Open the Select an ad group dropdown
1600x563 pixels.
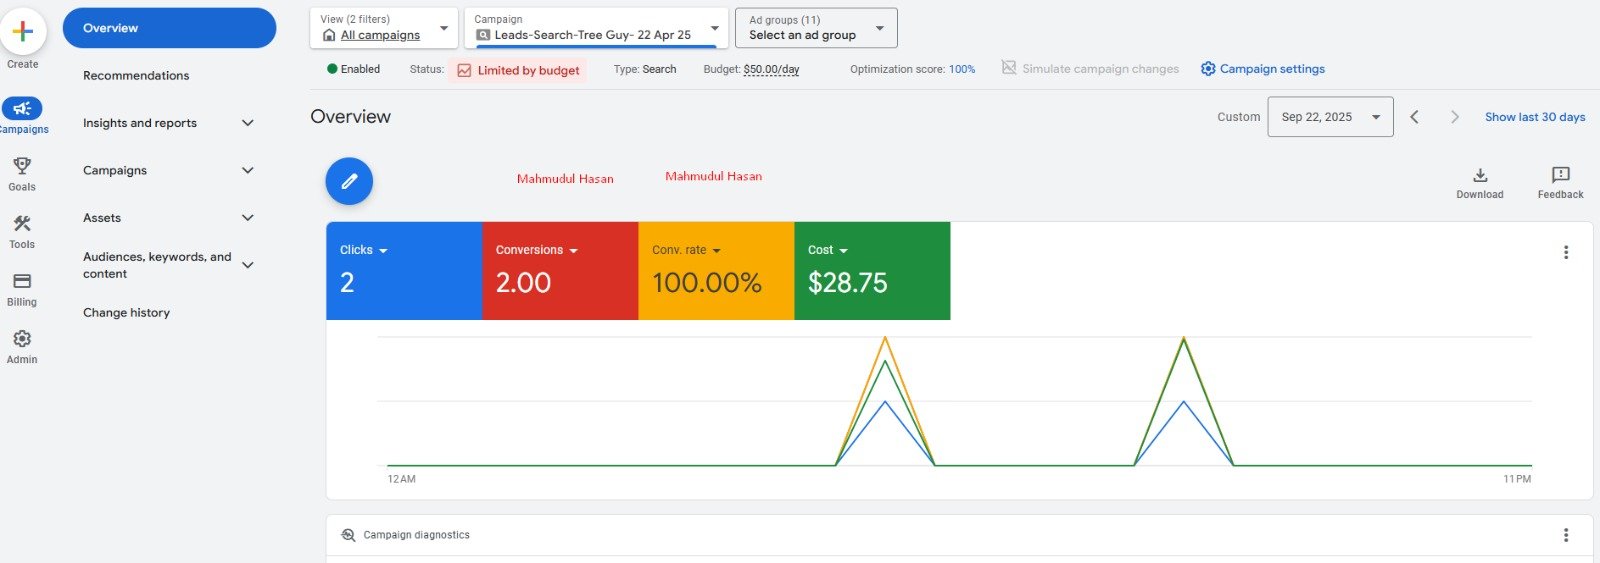816,28
